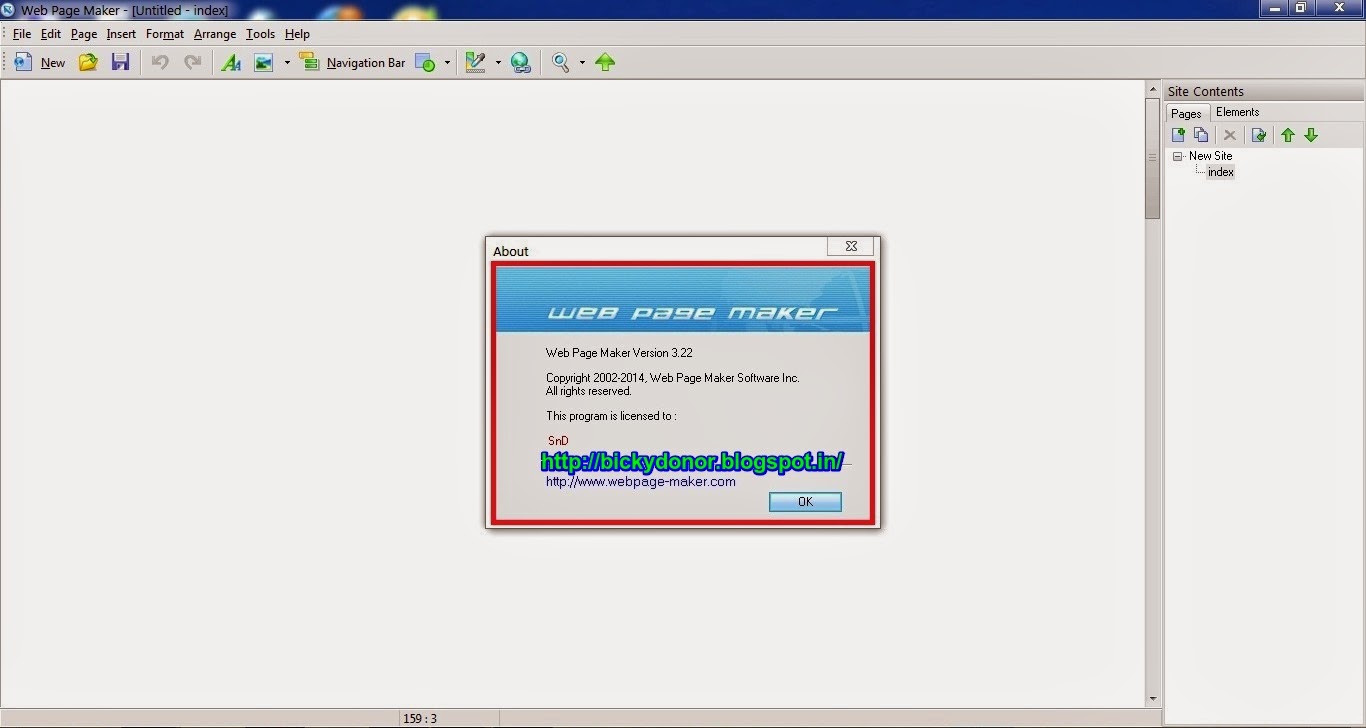Insert a Navigation Bar from the toolbar
This screenshot has width=1366, height=728.
click(x=352, y=63)
